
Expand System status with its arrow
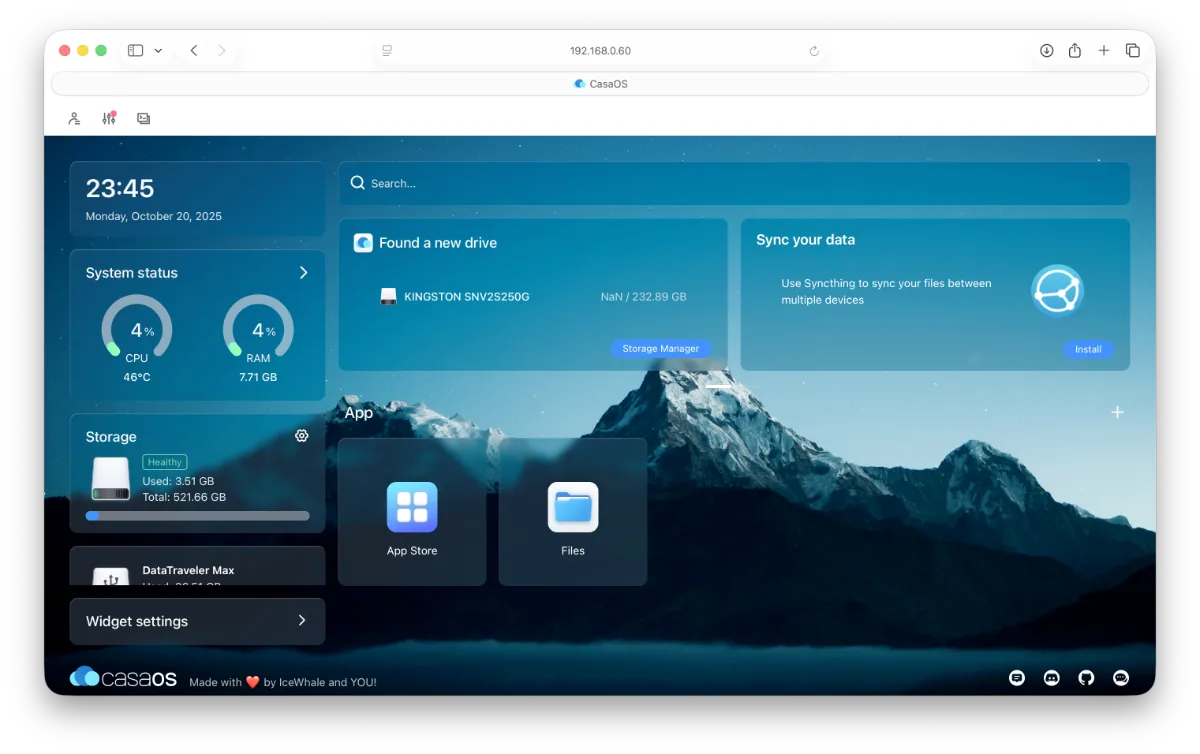click(x=303, y=273)
